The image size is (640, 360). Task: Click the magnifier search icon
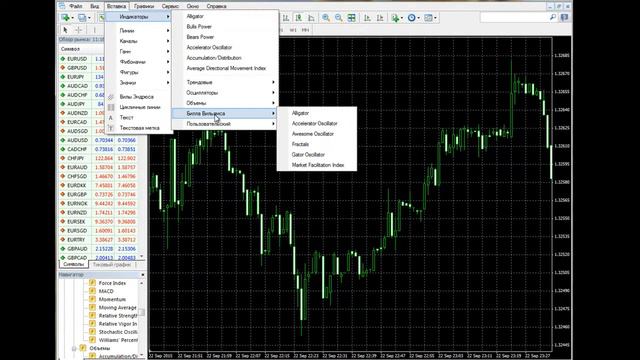click(x=553, y=17)
